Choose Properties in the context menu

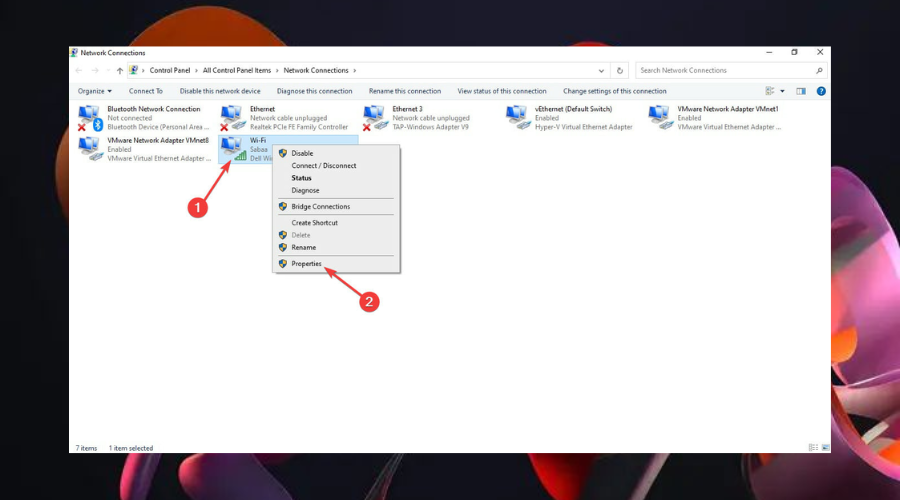[x=336, y=263]
